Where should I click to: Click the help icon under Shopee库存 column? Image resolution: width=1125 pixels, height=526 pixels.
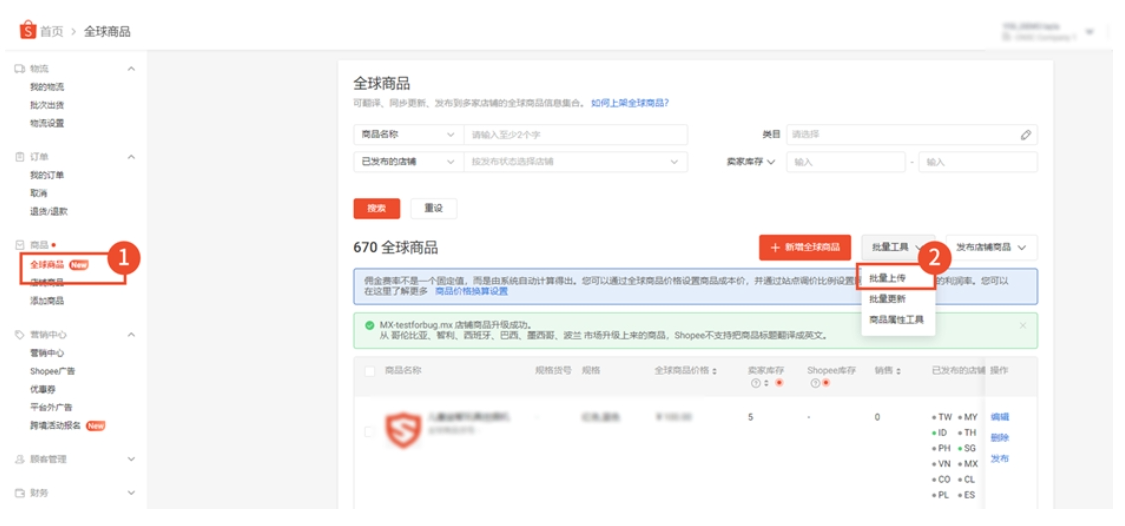click(813, 383)
